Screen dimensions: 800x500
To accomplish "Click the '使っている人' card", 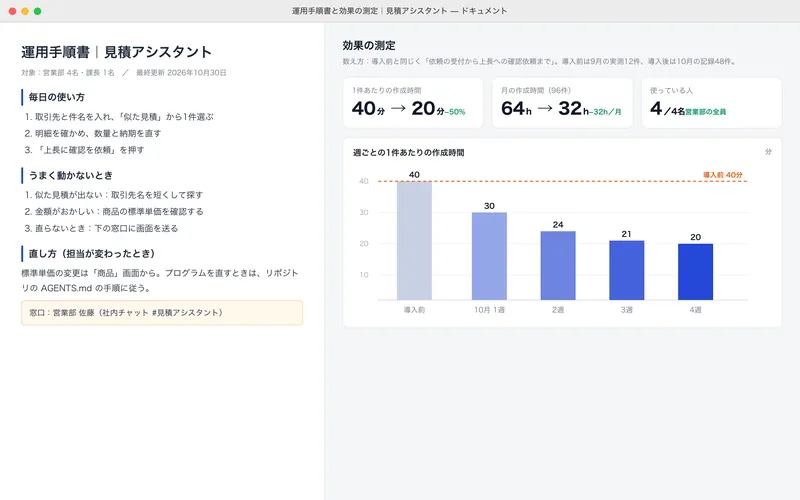I will (x=711, y=103).
